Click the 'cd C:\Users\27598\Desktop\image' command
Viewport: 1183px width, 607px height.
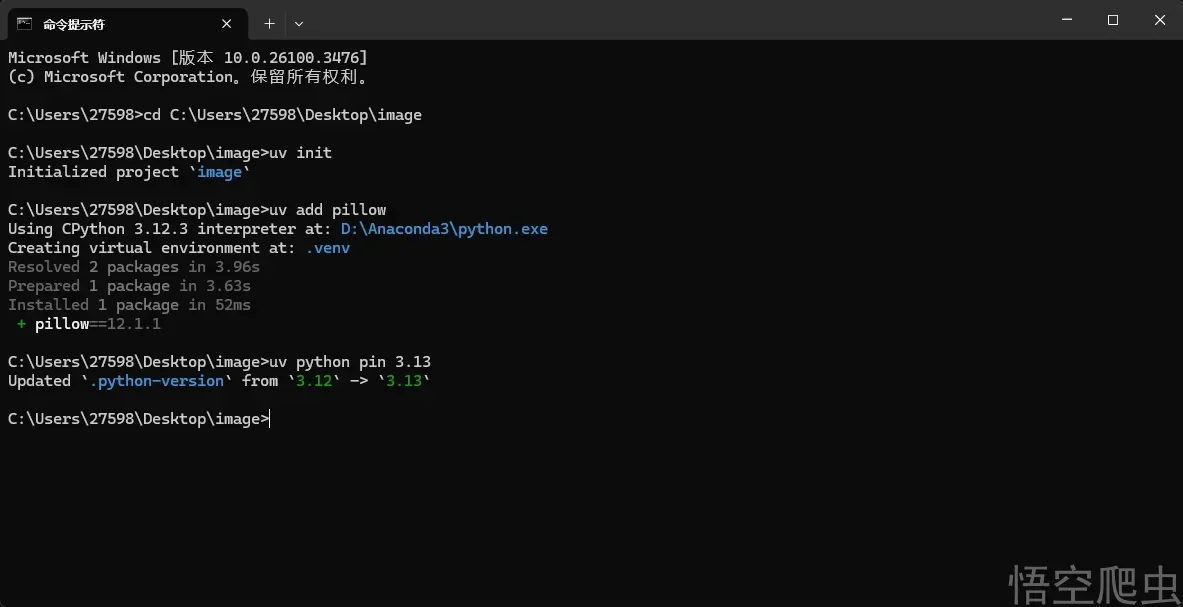pos(282,115)
